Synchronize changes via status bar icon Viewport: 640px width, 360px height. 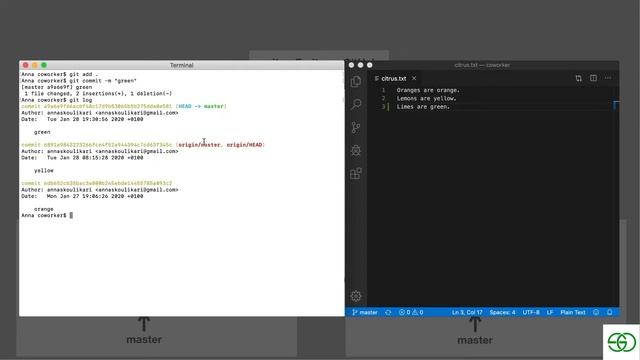pyautogui.click(x=388, y=312)
